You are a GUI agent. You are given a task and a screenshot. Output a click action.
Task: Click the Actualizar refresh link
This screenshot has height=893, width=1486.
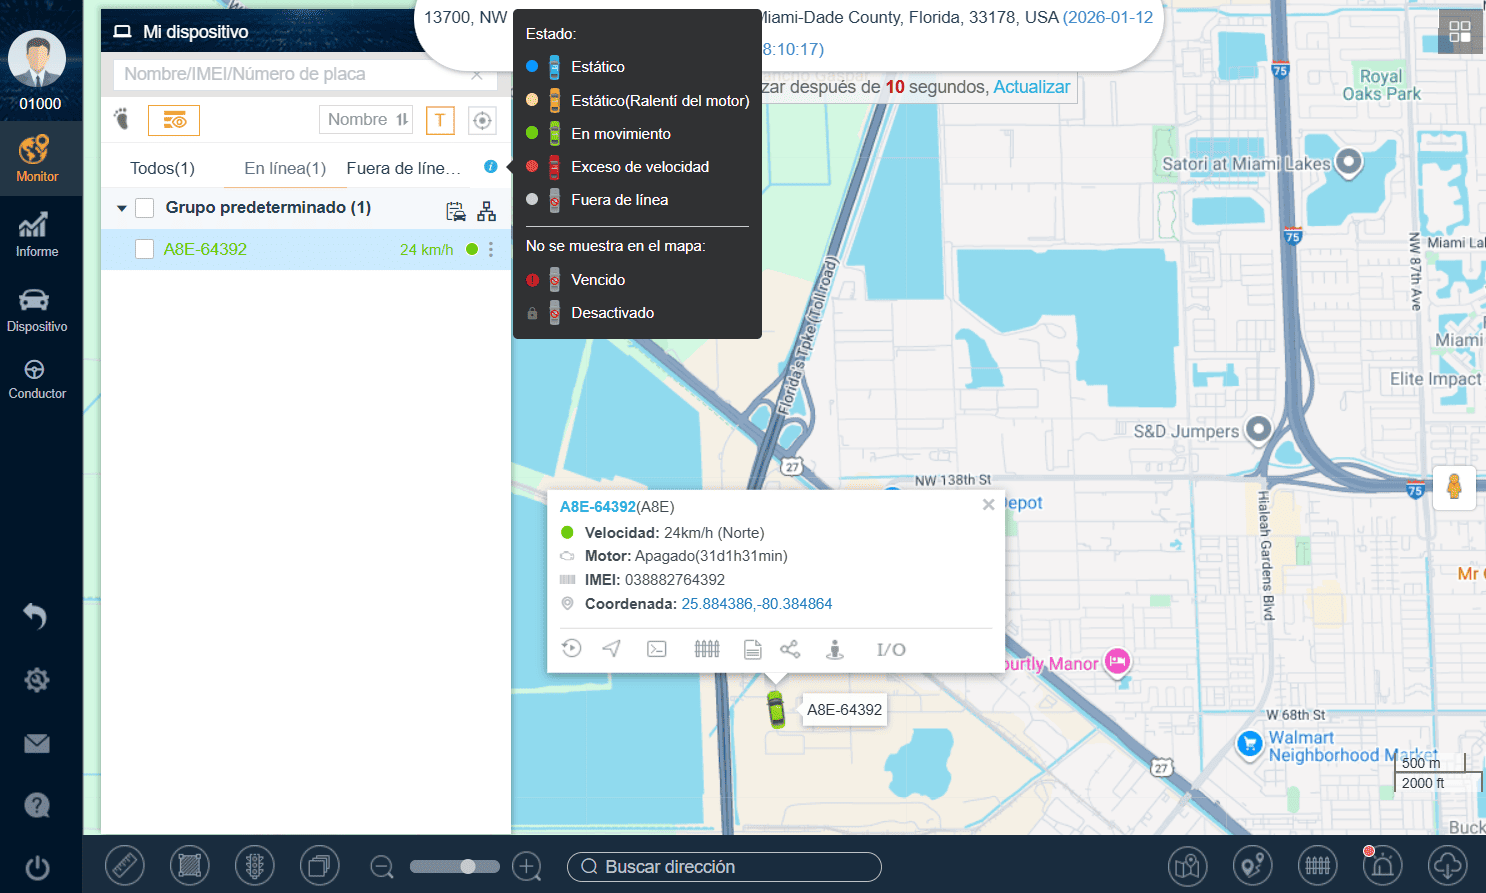(1031, 87)
